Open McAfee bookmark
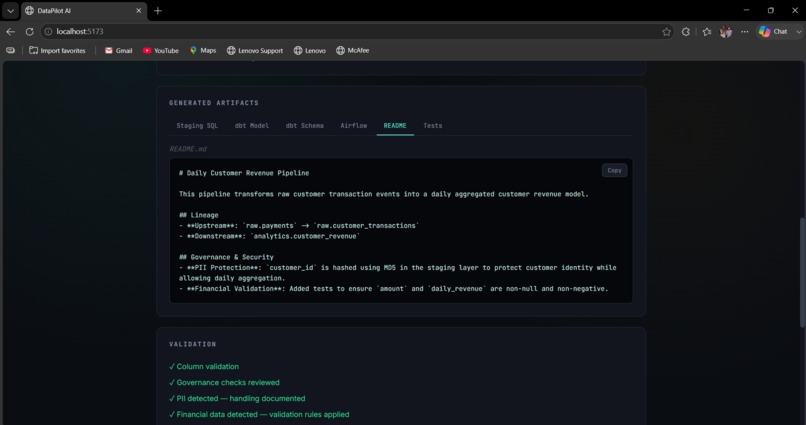 pos(353,50)
